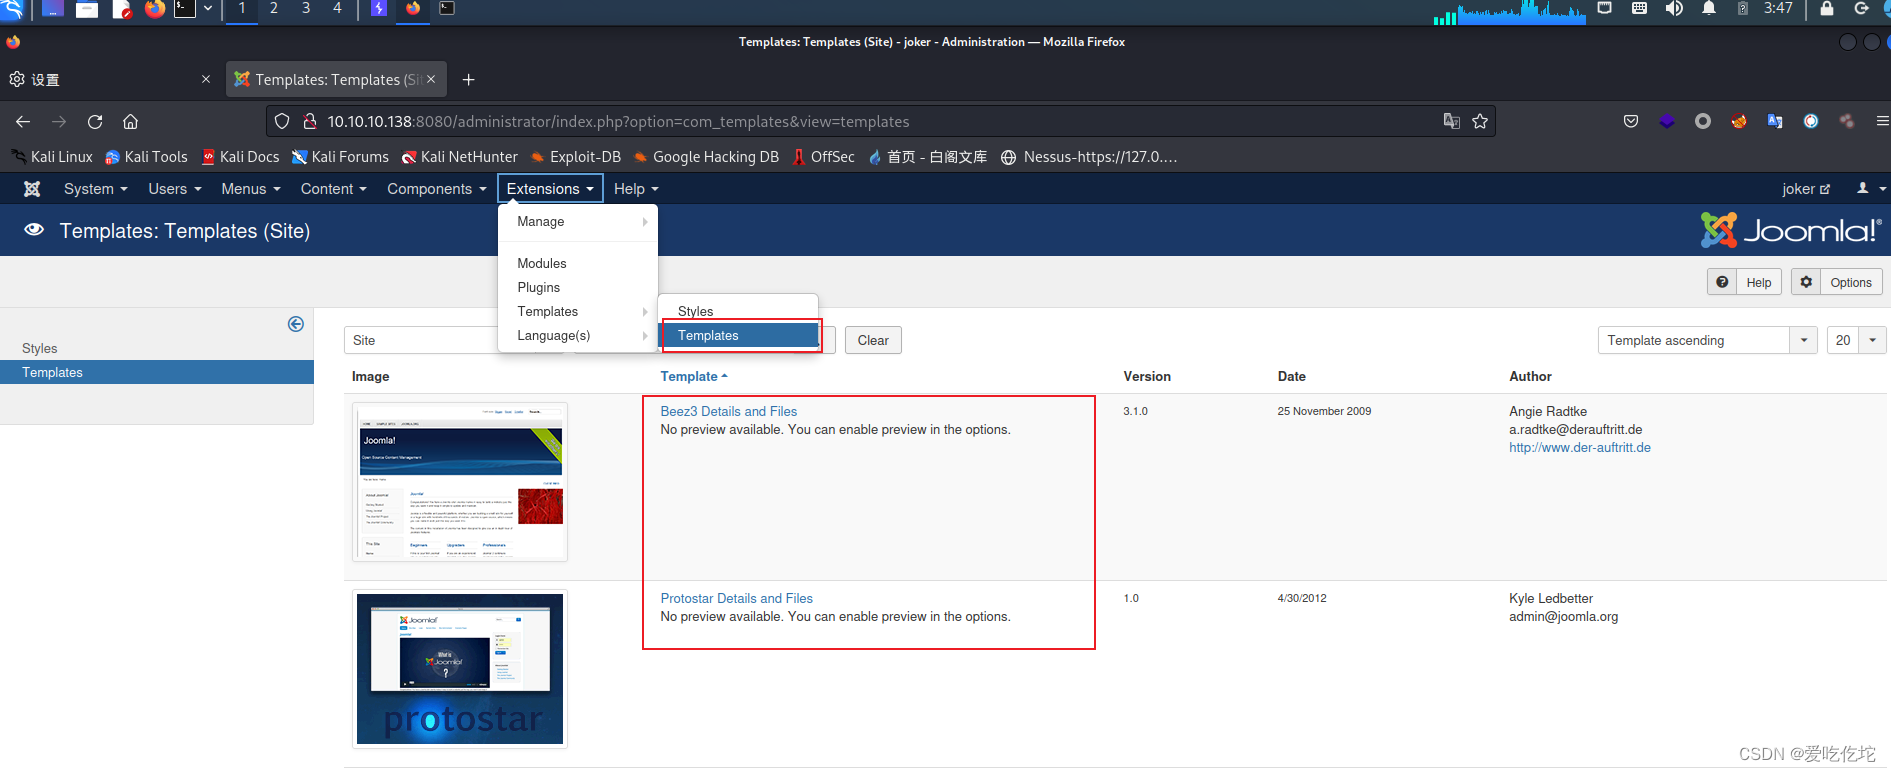Open the Nessus bookmark
Viewport: 1891px width, 772px height.
[x=1089, y=157]
